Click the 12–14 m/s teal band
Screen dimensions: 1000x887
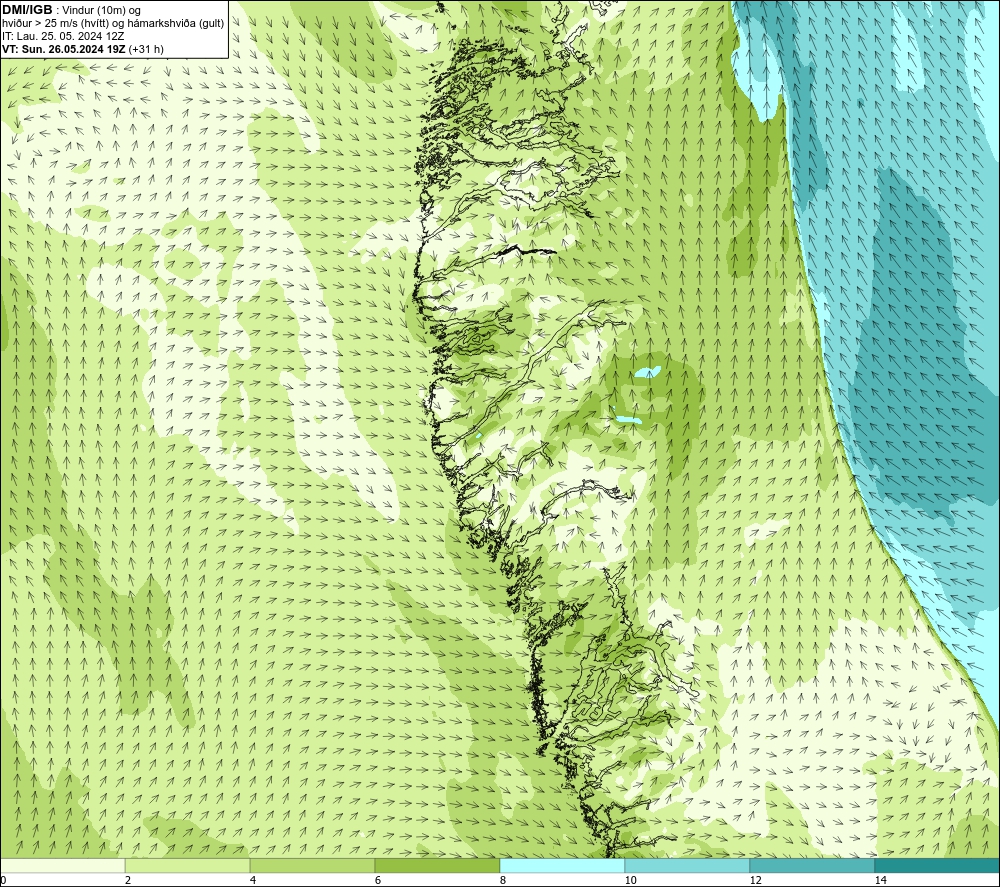coord(812,866)
